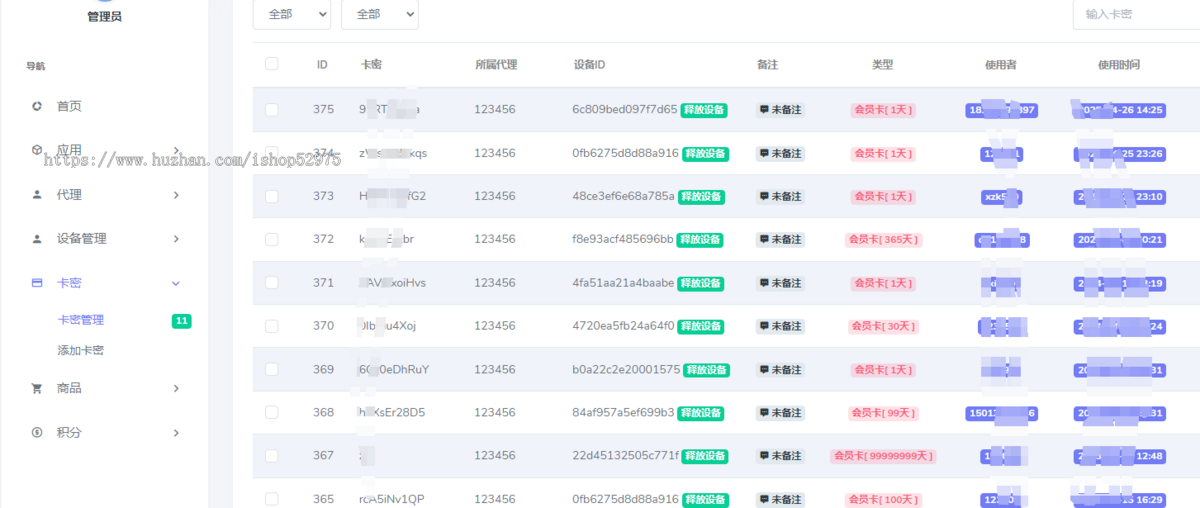
Task: Click the 会员卡[365天] type tag
Action: tap(883, 240)
